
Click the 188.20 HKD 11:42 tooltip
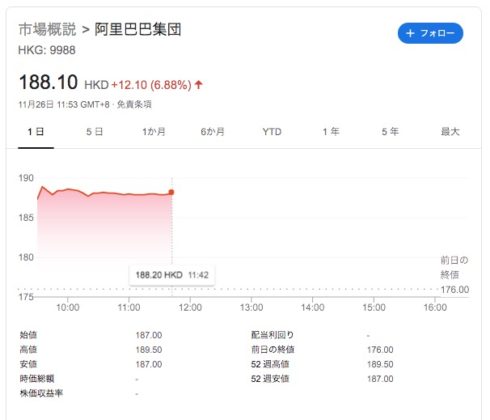coord(172,275)
